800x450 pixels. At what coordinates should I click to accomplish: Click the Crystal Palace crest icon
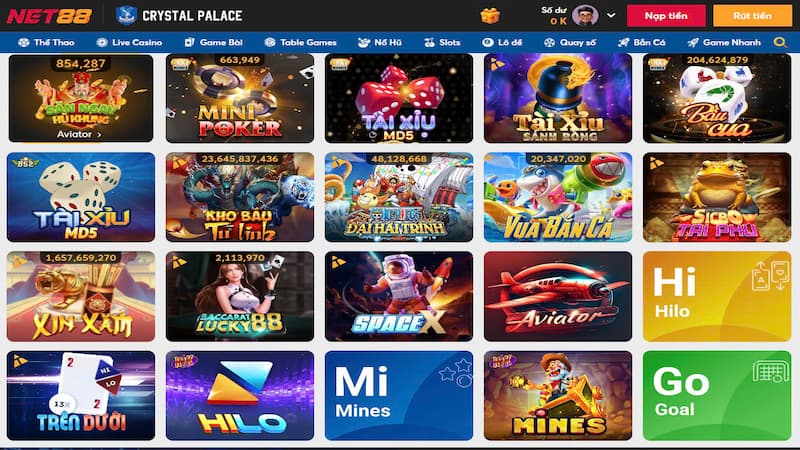pos(126,15)
